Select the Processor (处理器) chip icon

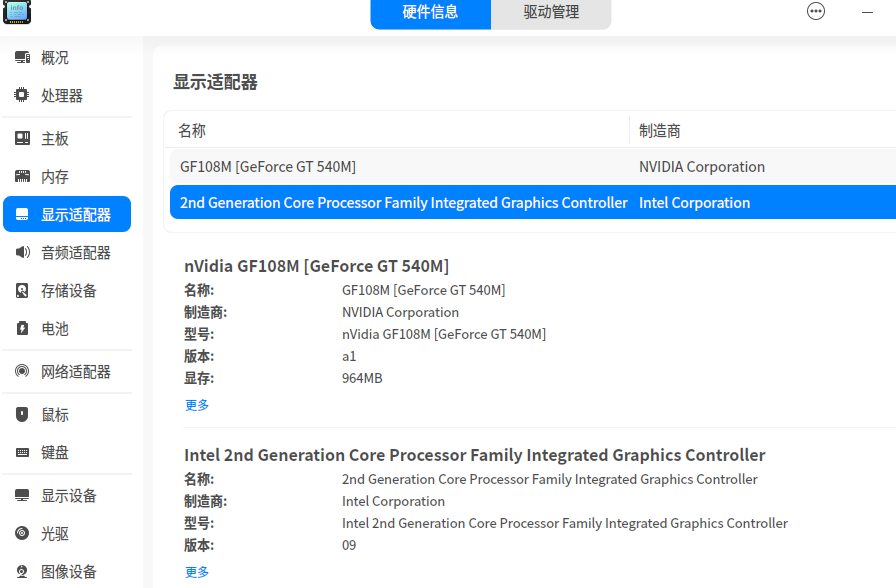pyautogui.click(x=22, y=96)
